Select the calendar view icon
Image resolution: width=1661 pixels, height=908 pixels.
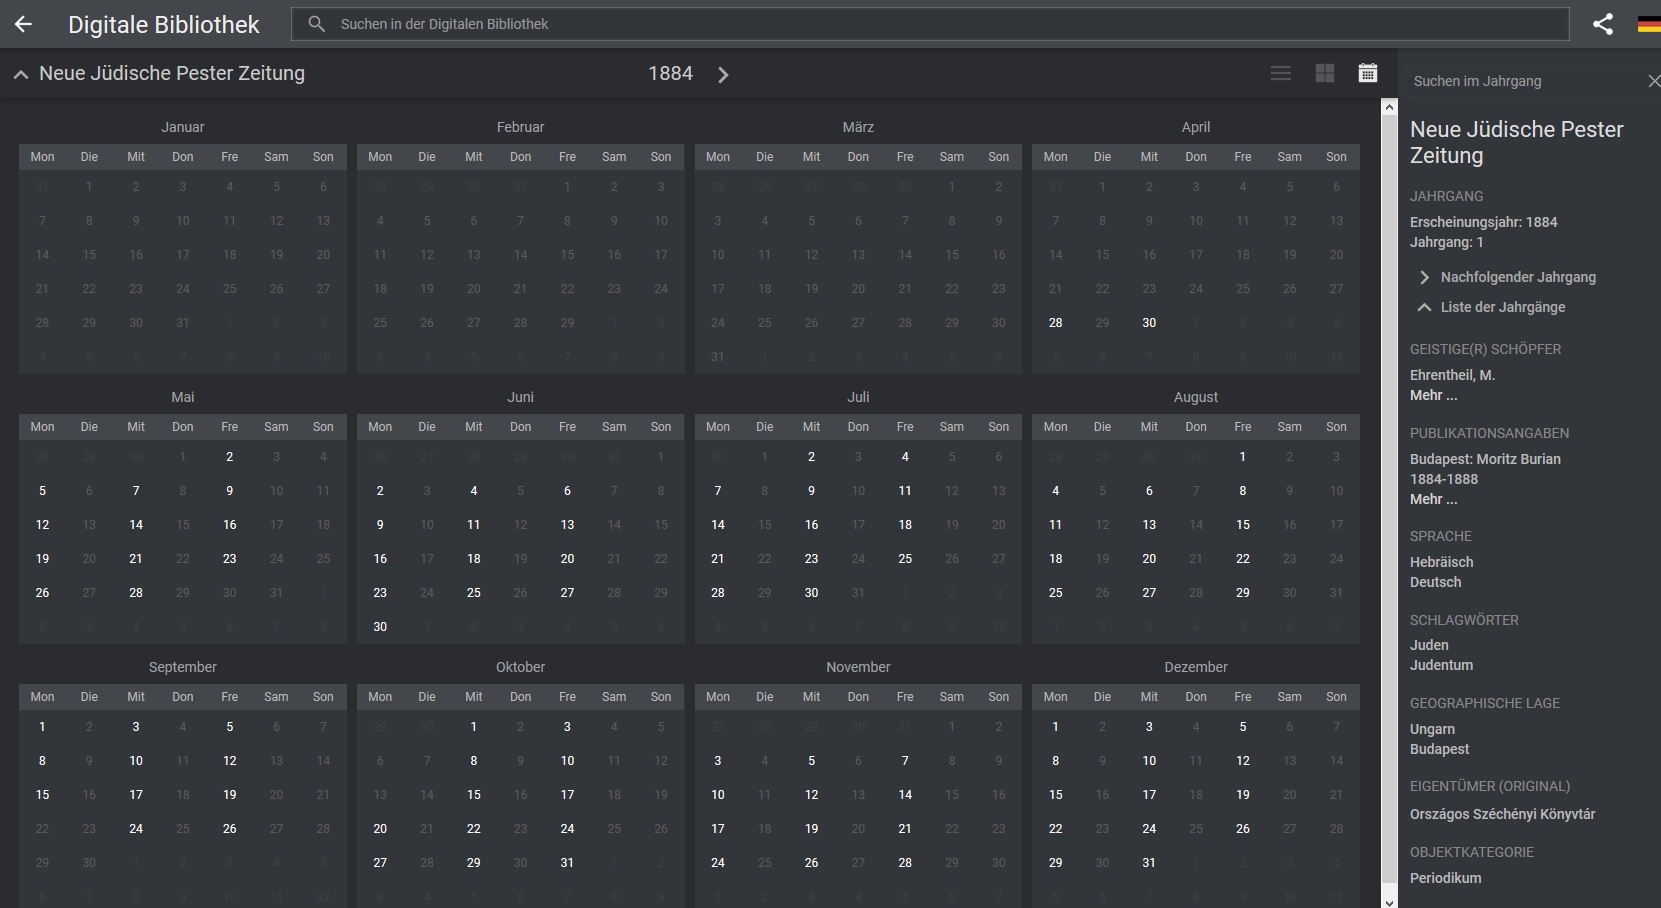tap(1368, 73)
